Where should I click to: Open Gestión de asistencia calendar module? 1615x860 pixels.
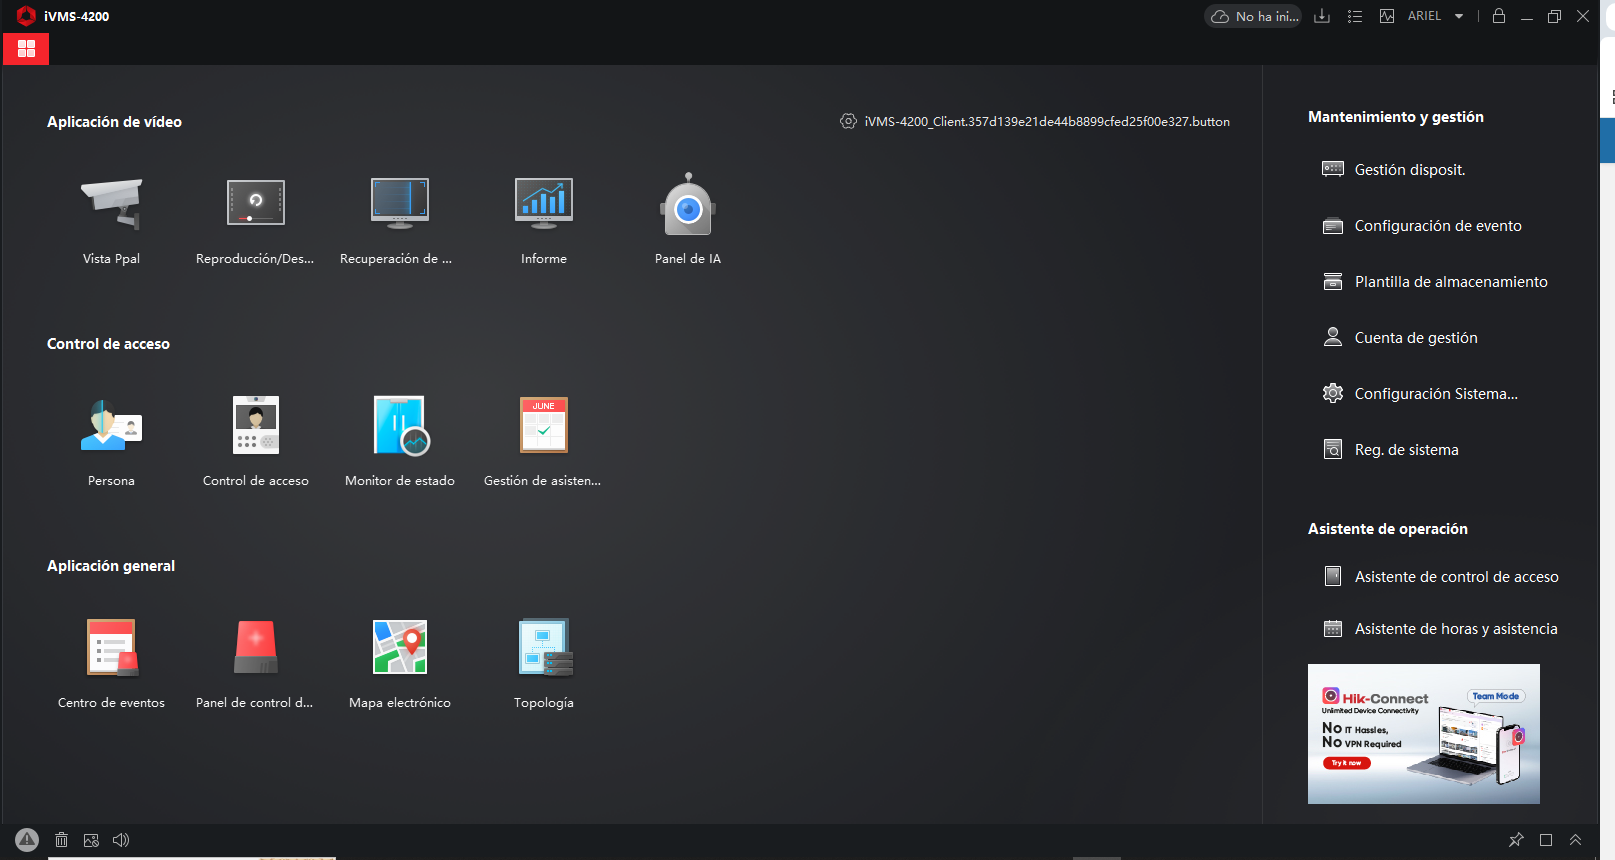(543, 427)
